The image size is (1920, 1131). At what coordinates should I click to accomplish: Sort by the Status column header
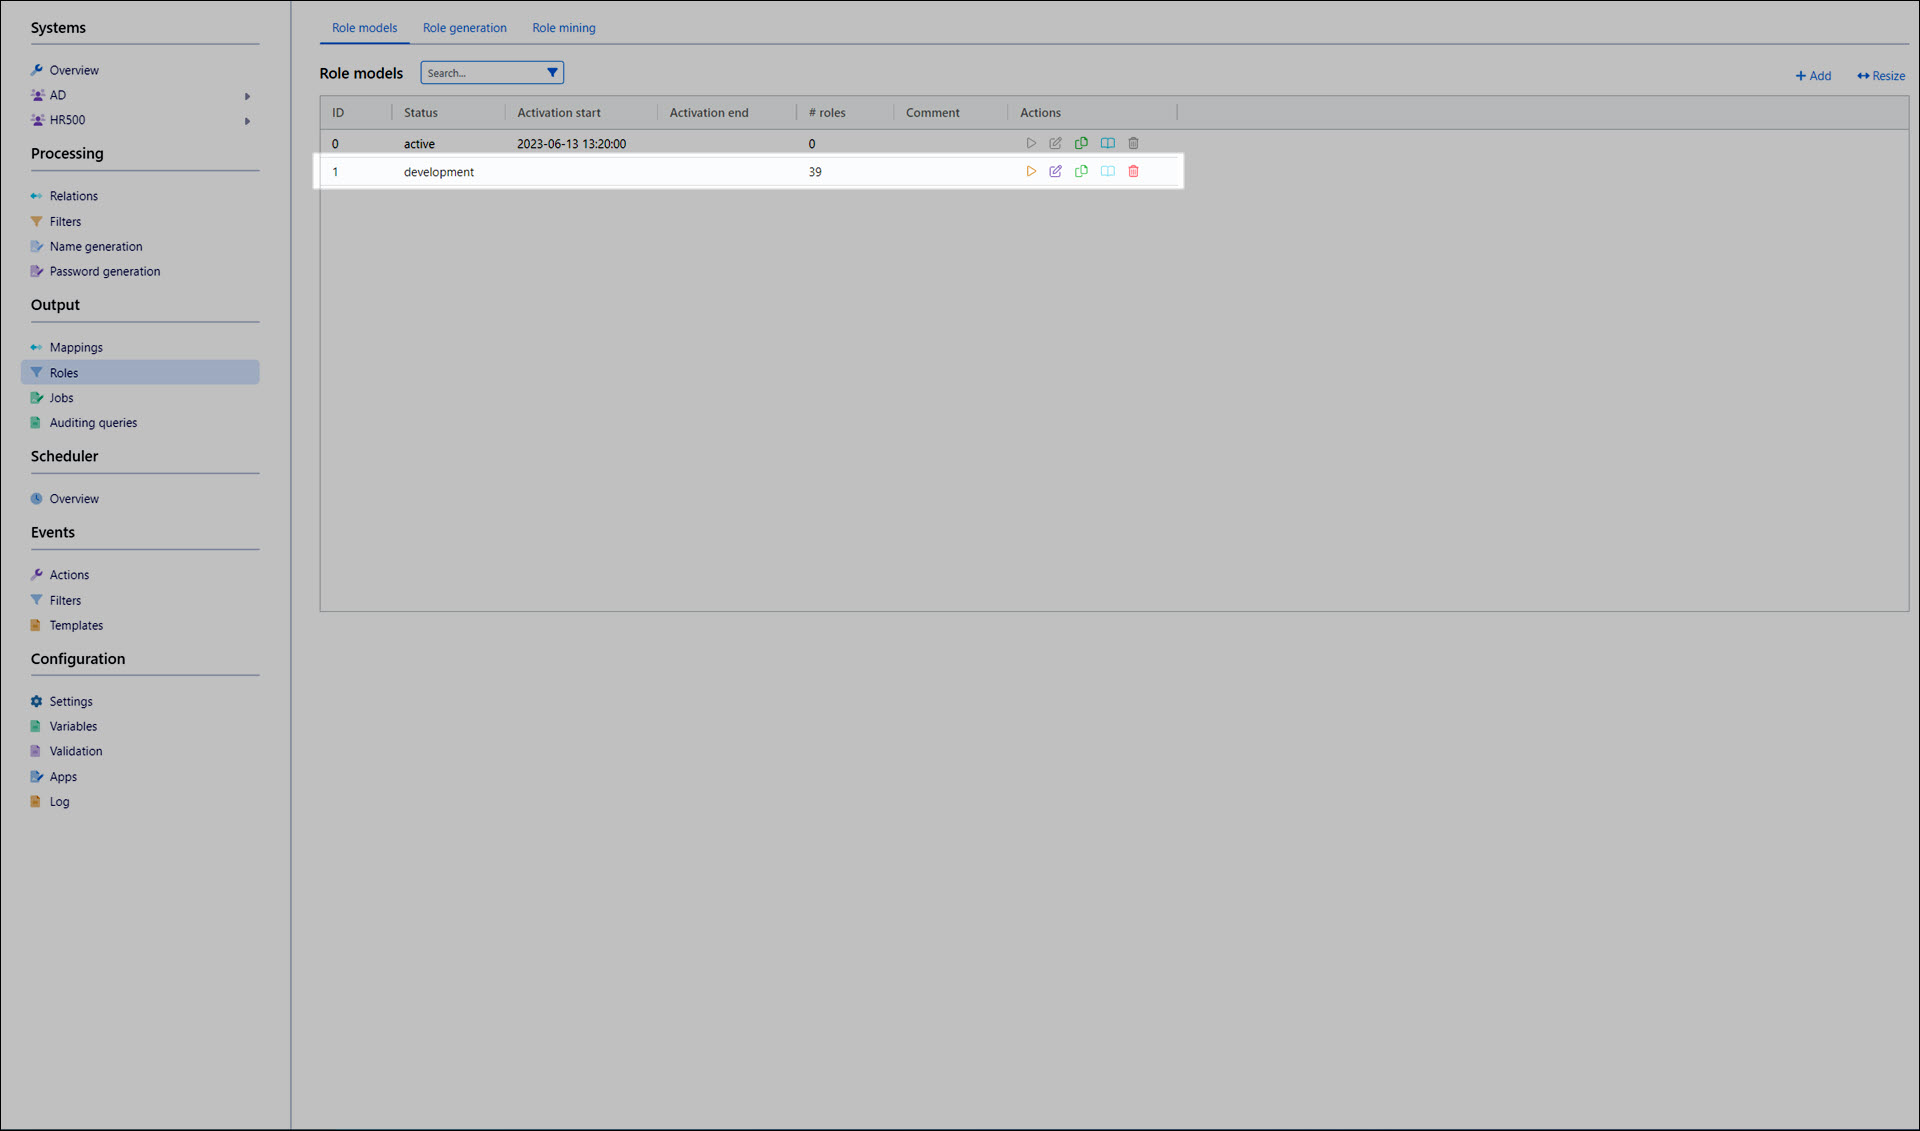click(421, 113)
